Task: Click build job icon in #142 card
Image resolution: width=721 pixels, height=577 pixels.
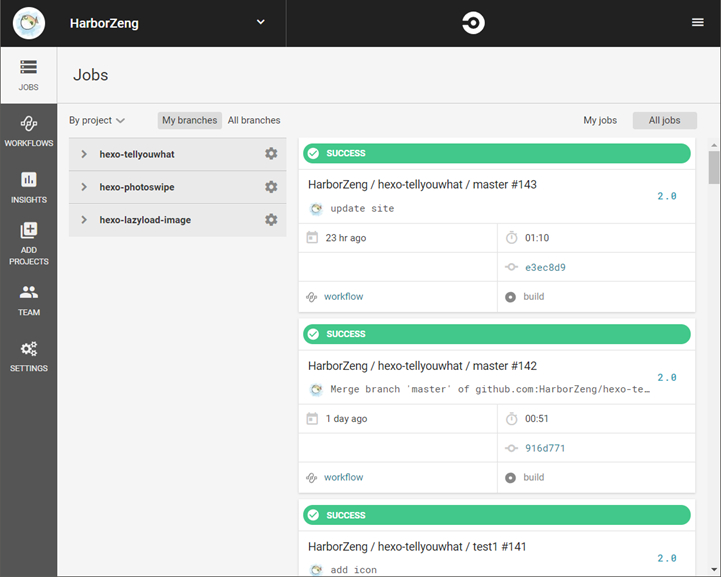Action: click(x=510, y=478)
